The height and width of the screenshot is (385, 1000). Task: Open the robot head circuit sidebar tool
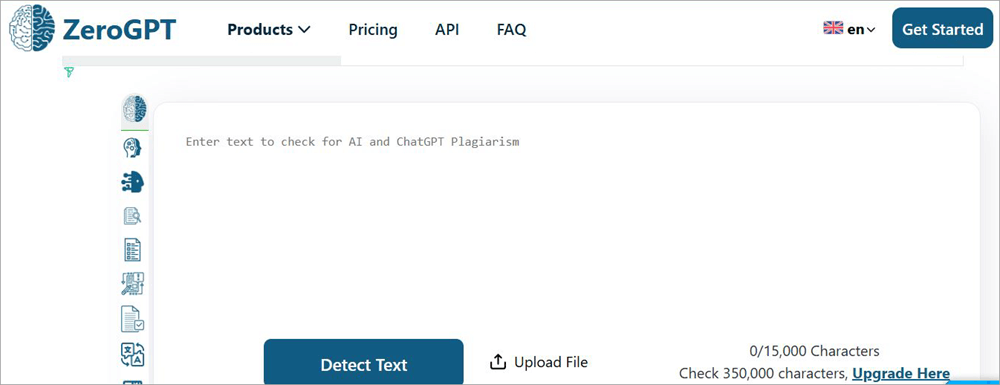(133, 182)
